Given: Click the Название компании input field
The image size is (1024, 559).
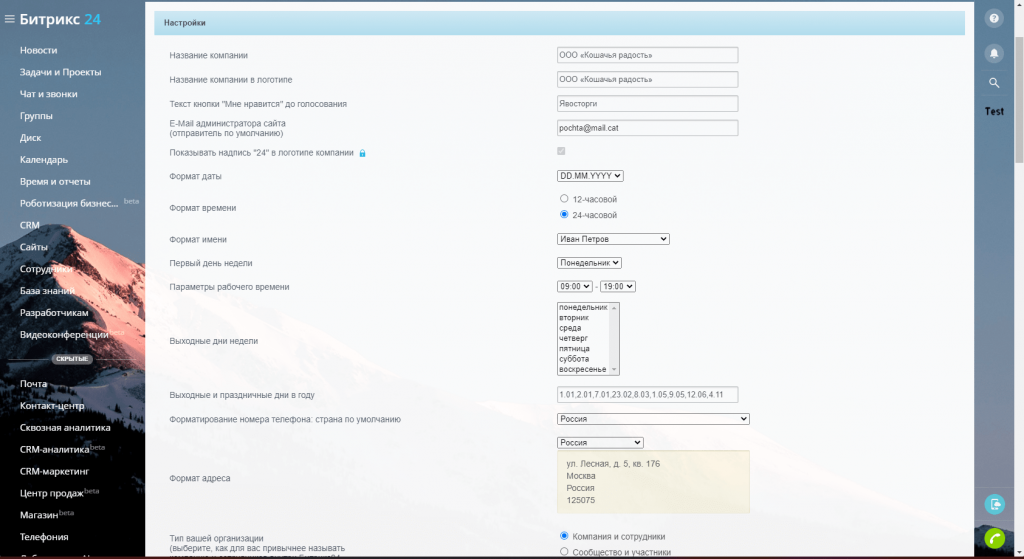Looking at the screenshot, I should tap(647, 55).
